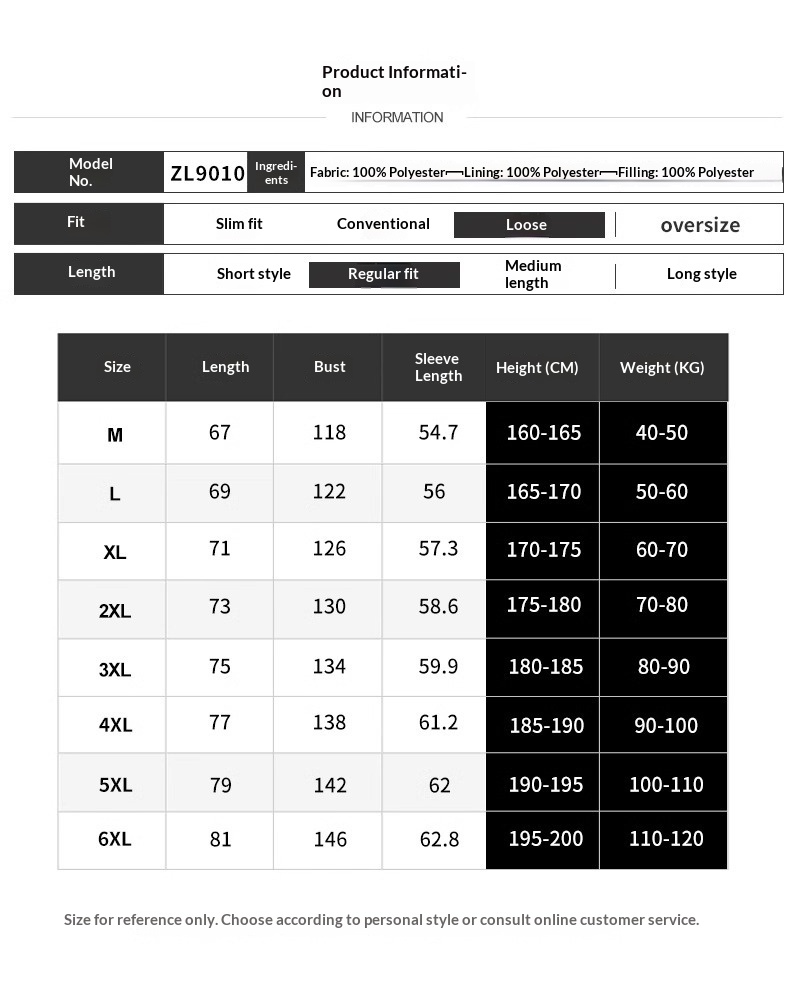Click the Size column header

tap(117, 367)
